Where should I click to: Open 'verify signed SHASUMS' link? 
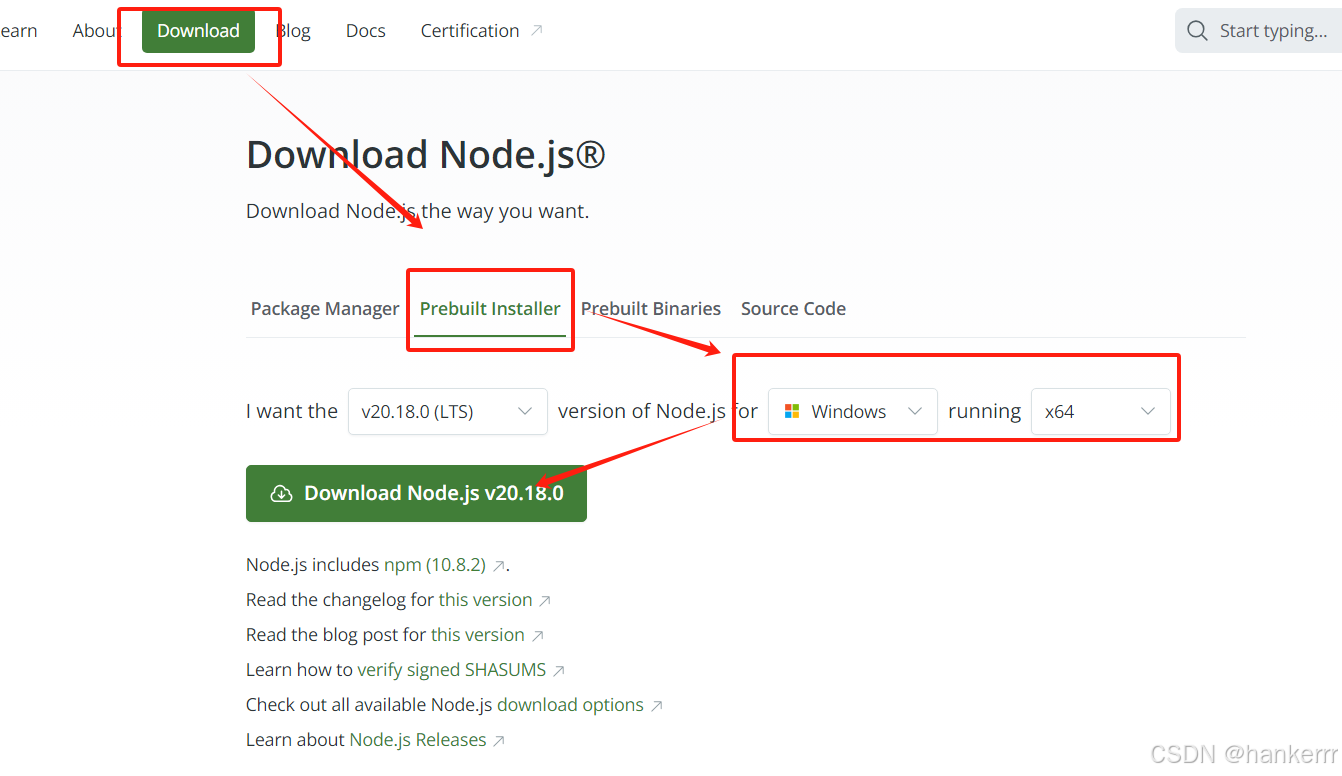[x=452, y=670]
